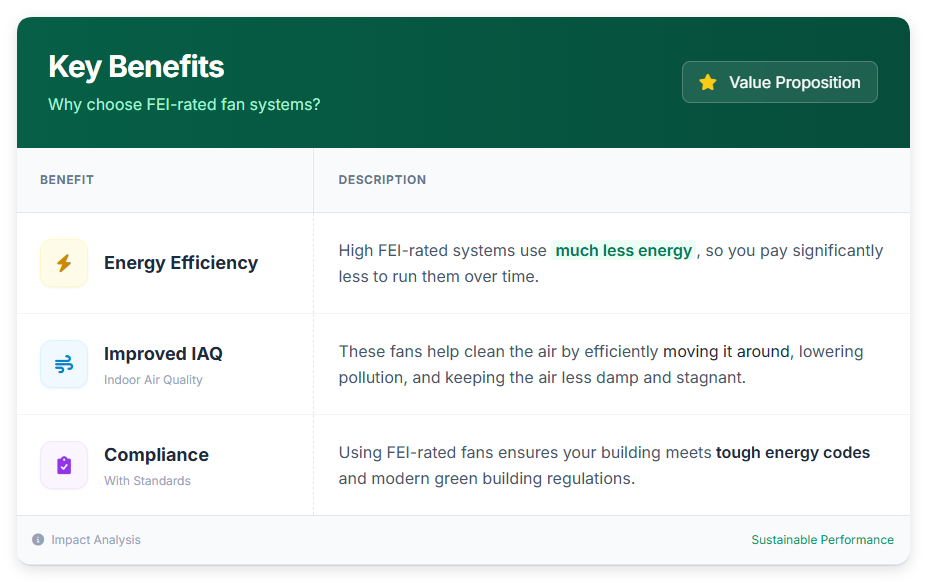
Task: Select the airflow icon beside Improved IAQ
Action: [x=62, y=363]
